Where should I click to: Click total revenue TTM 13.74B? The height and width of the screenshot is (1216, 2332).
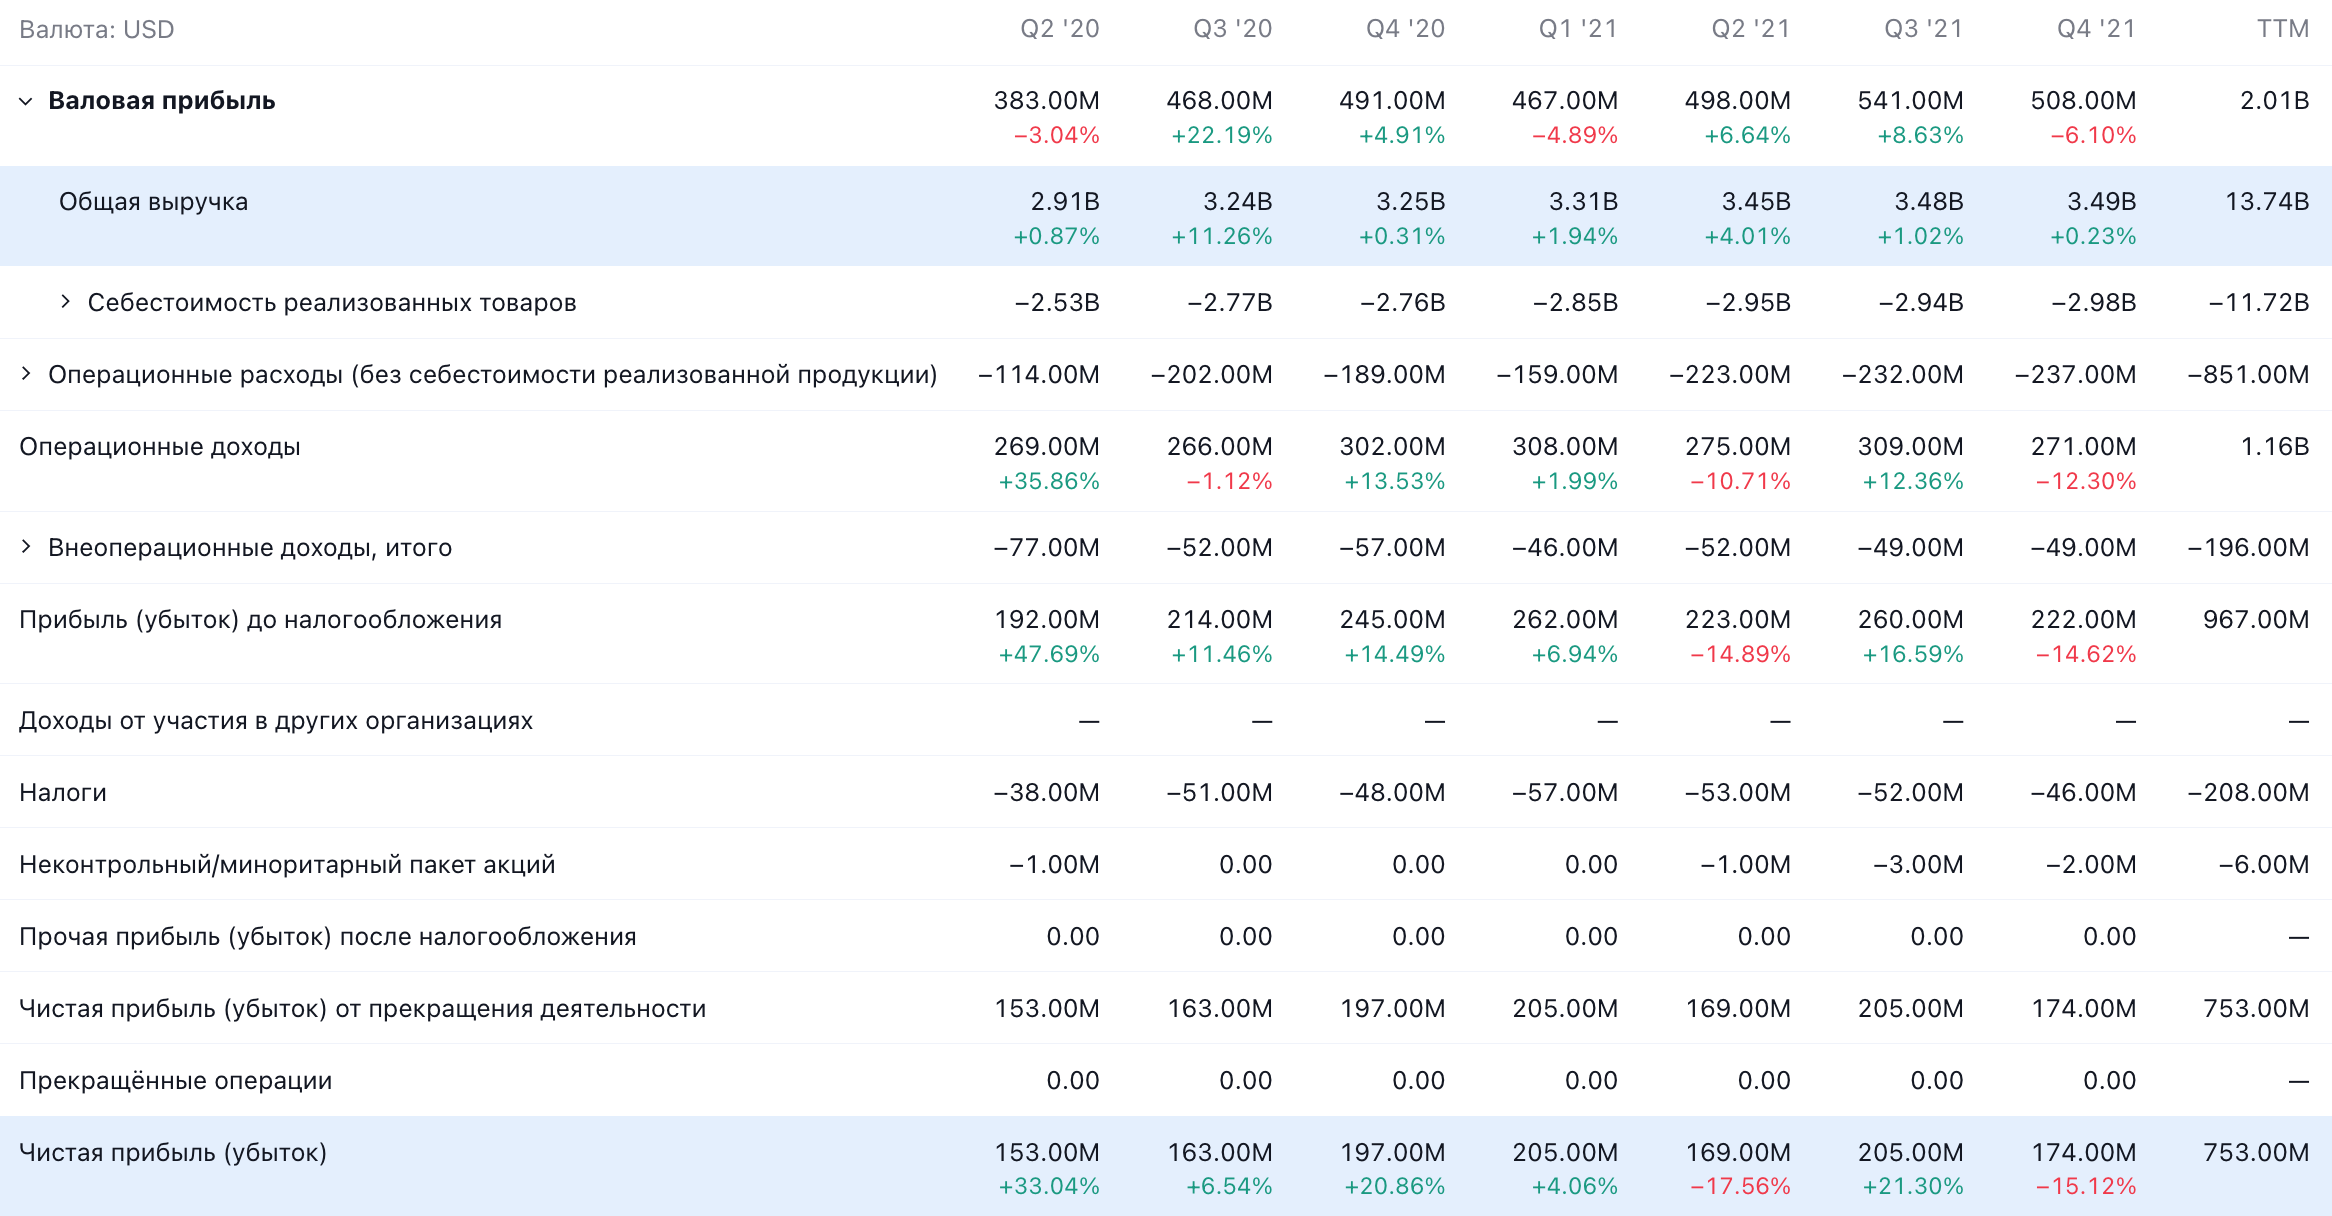pos(2267,202)
